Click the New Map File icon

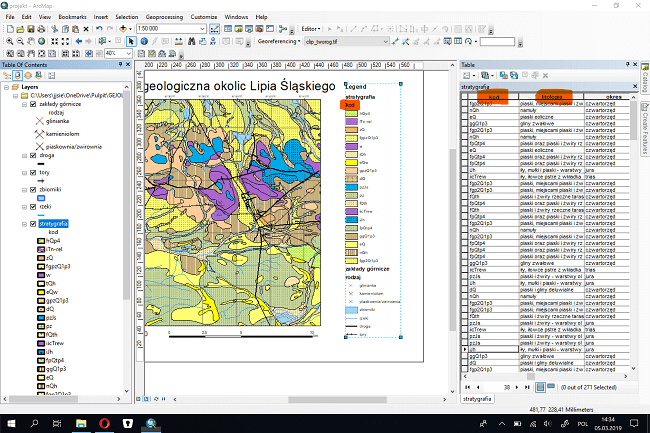tap(10, 29)
